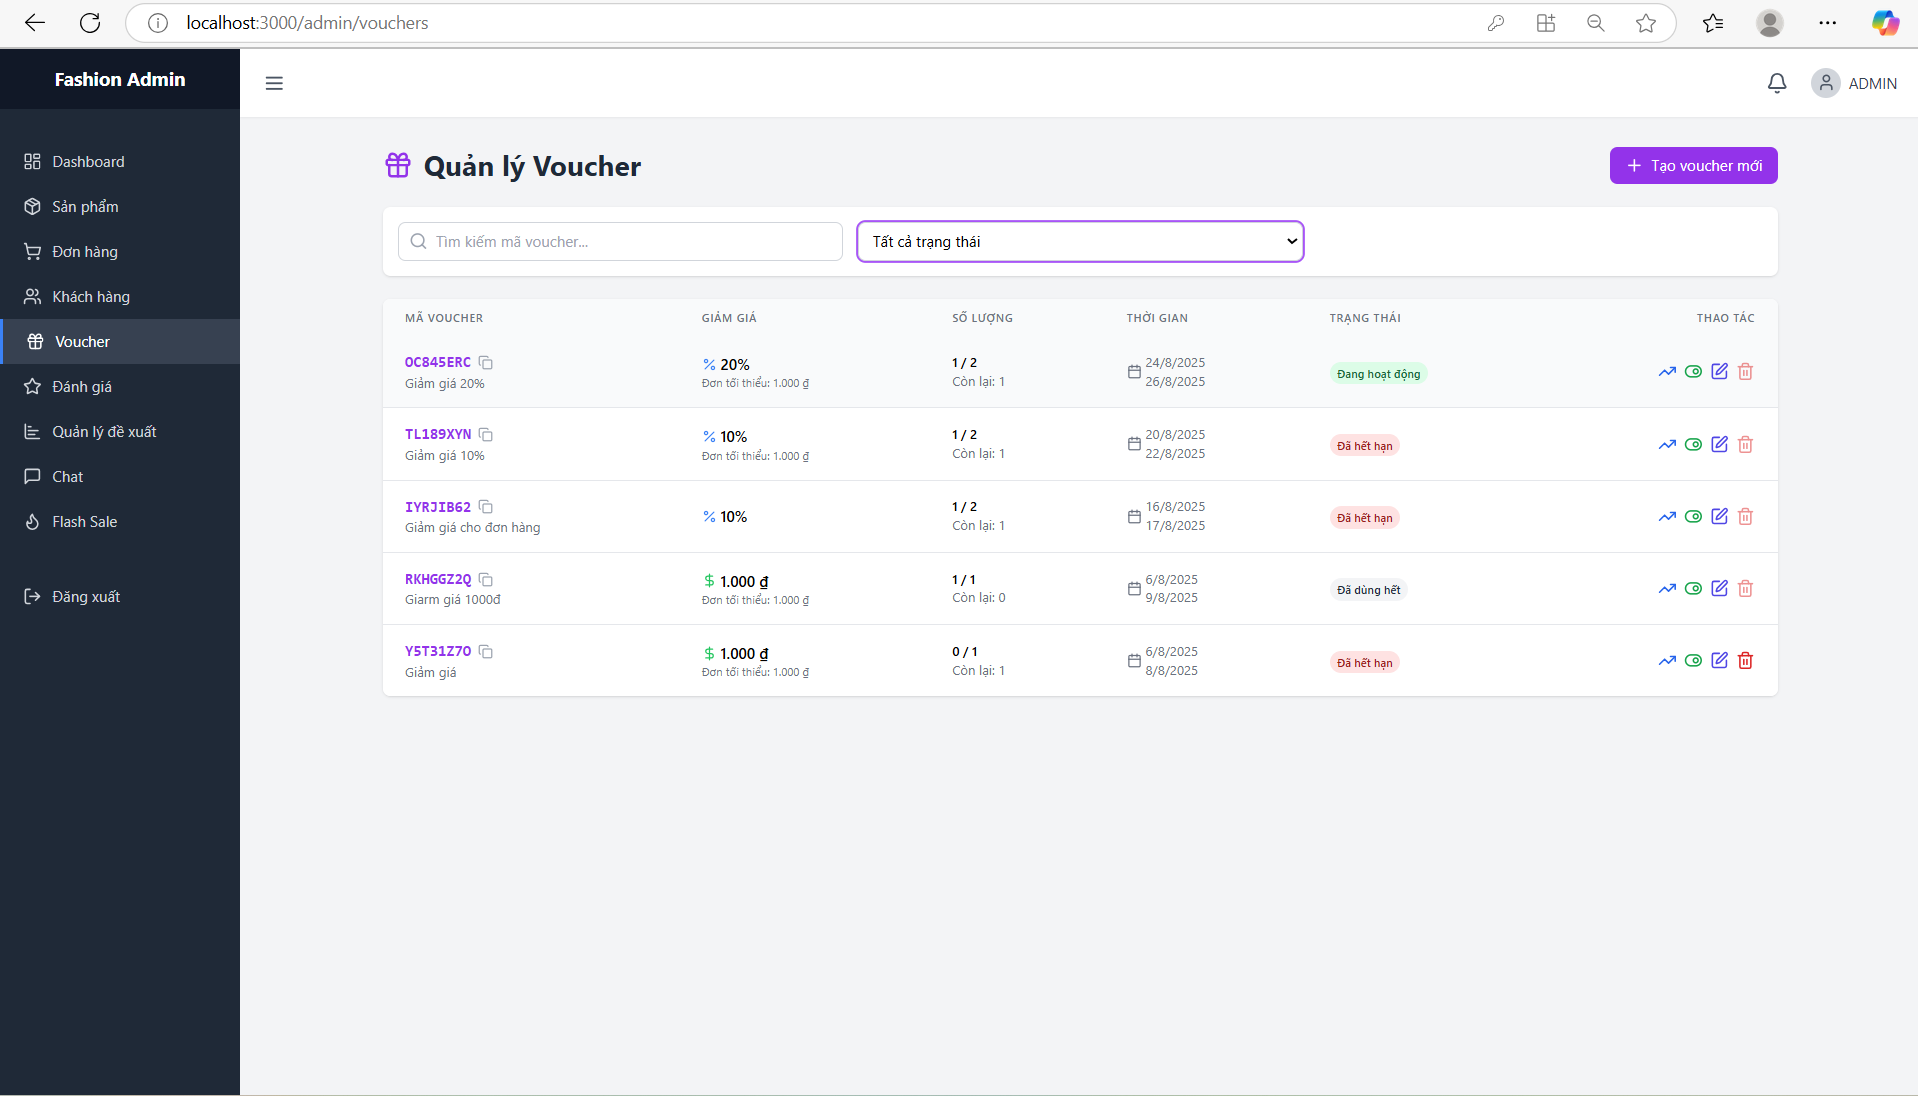
Task: Open statistics chart for TL189XYN voucher
Action: pyautogui.click(x=1667, y=445)
